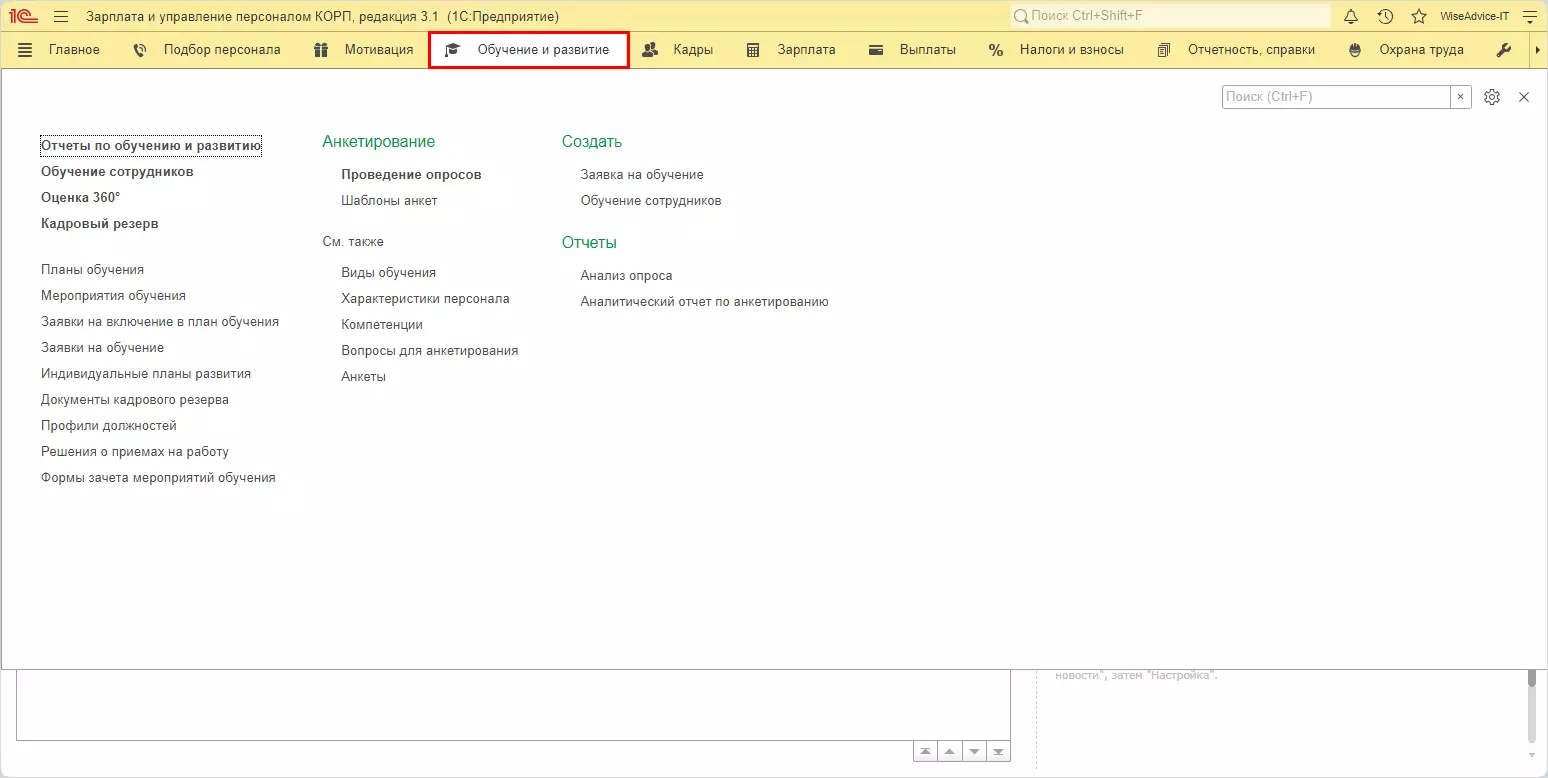The image size is (1548, 778).
Task: Open Заявки на включение в план обучения
Action: 160,322
